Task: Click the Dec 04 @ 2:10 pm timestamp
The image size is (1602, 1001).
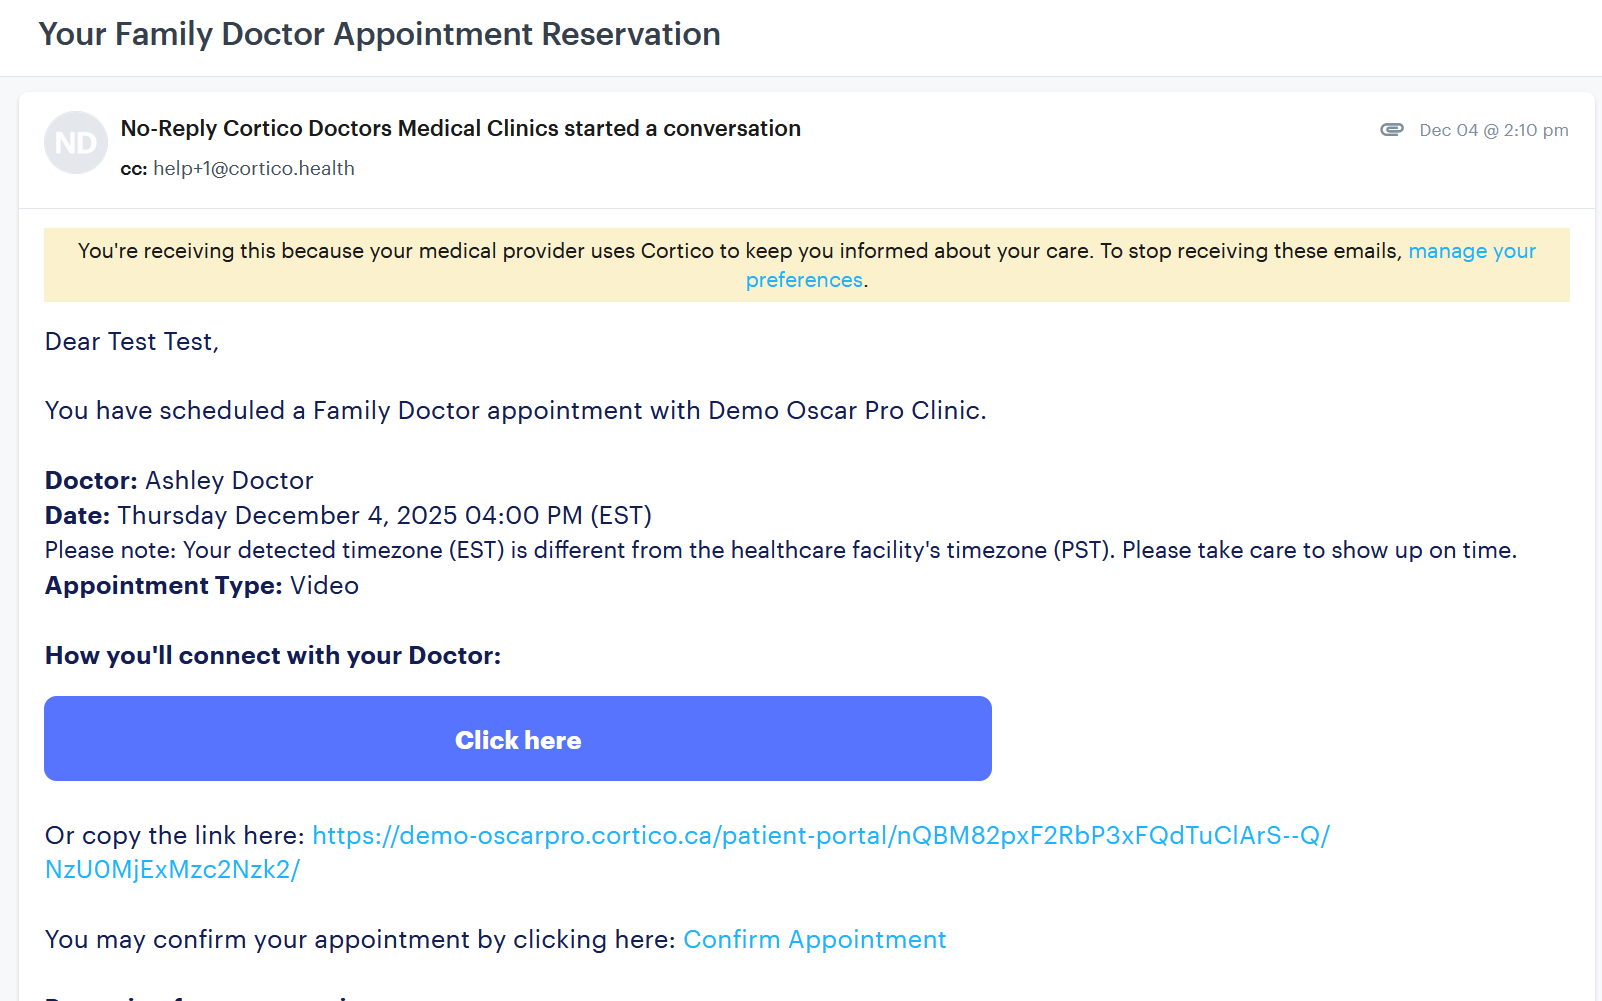Action: click(x=1493, y=130)
